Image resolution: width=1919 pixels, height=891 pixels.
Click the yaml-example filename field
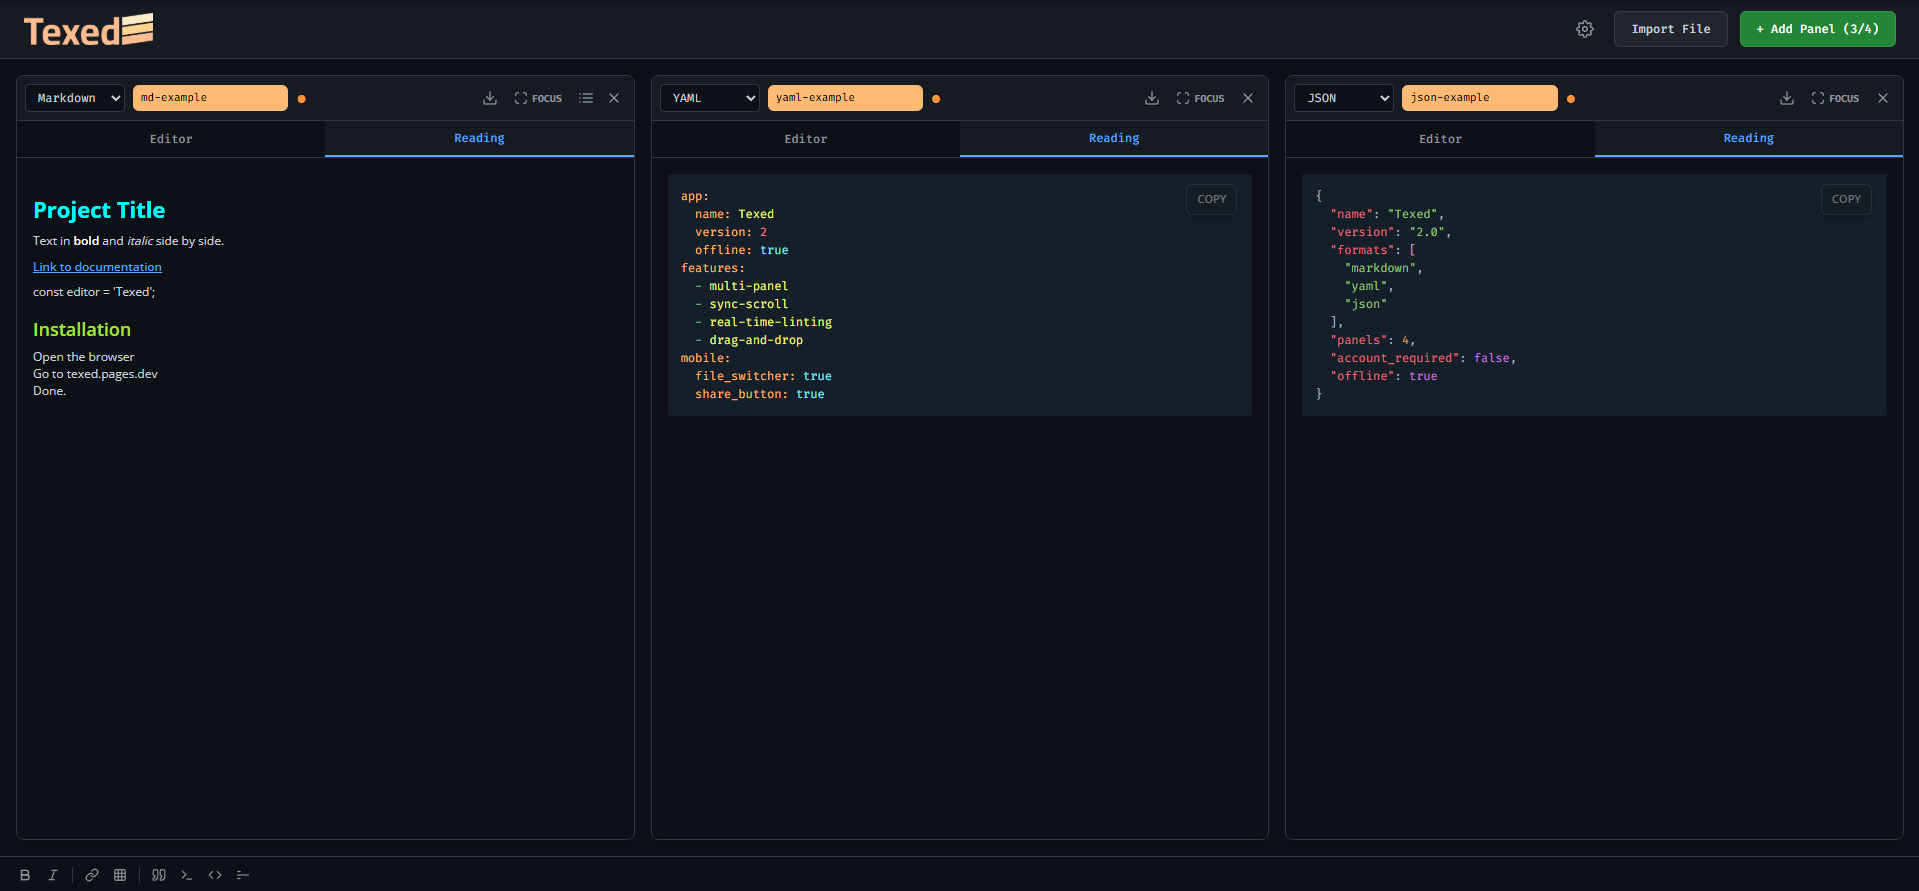click(x=845, y=98)
